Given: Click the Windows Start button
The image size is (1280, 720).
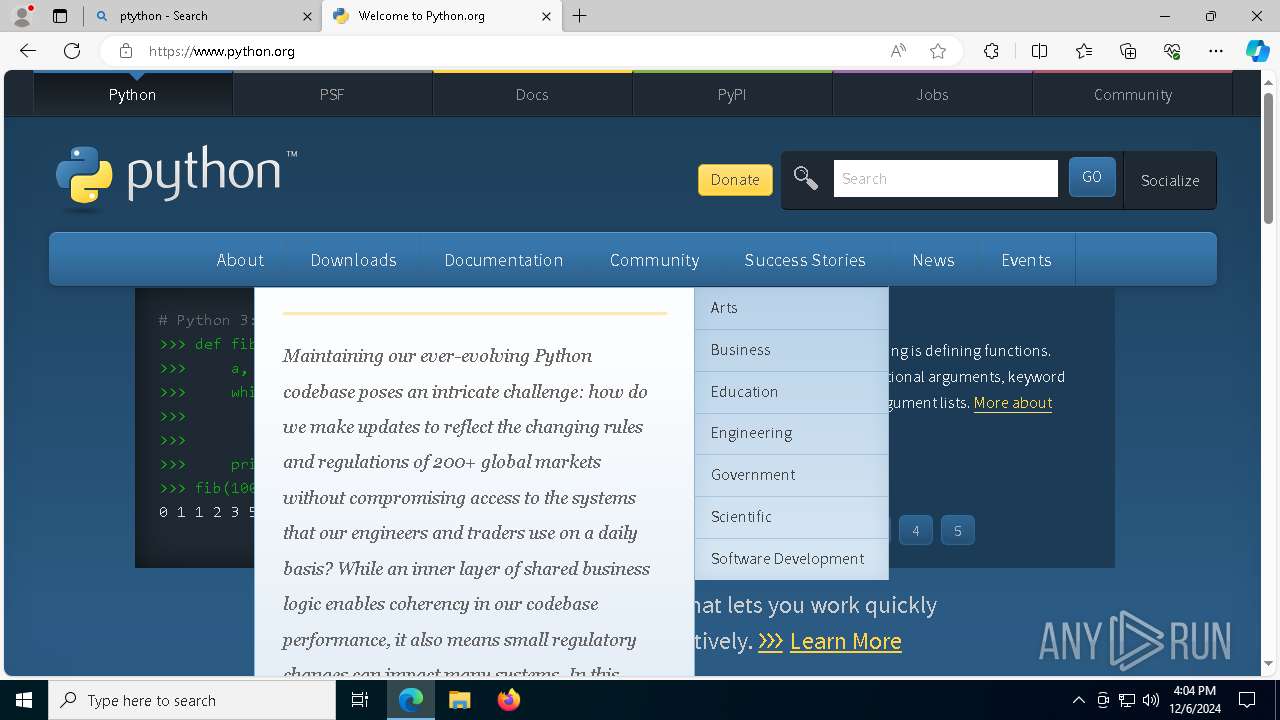Looking at the screenshot, I should point(24,700).
